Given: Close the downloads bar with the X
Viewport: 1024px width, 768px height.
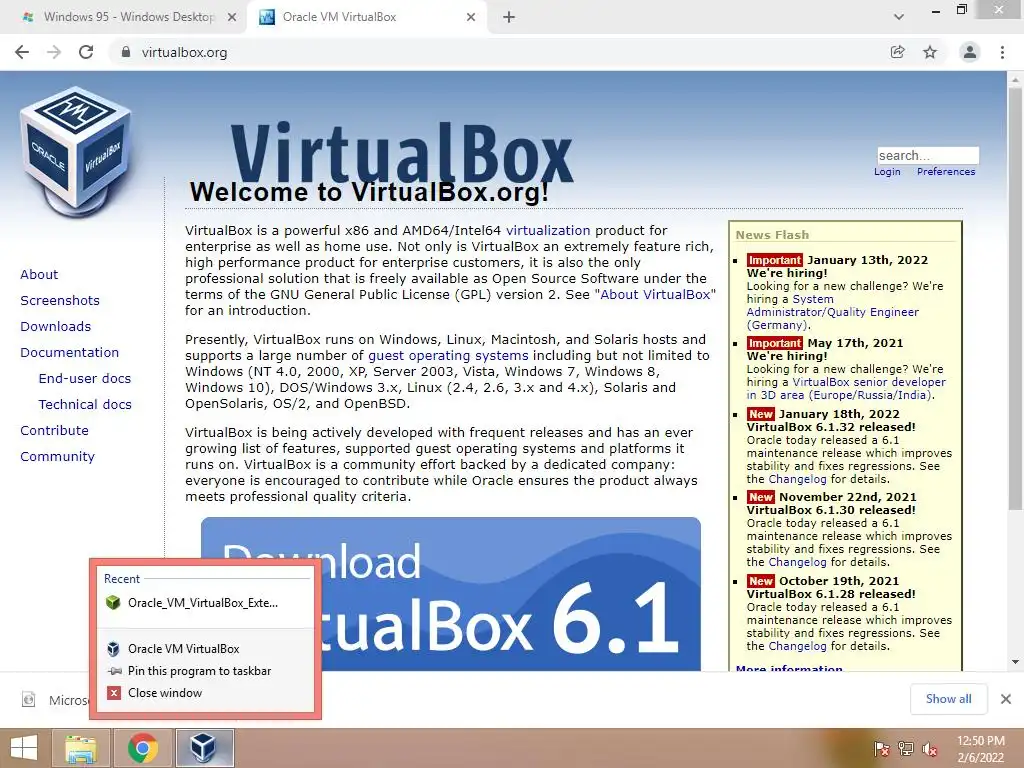Looking at the screenshot, I should (1006, 699).
